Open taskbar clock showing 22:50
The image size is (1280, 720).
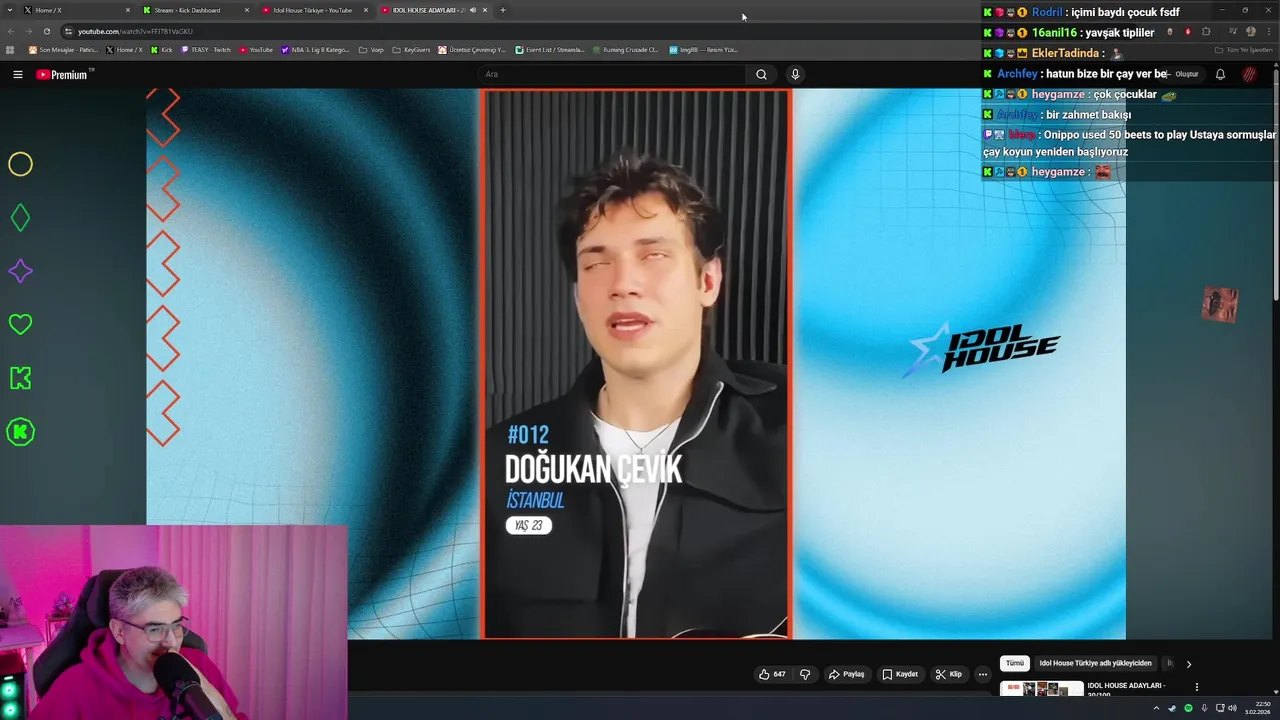coord(1258,708)
